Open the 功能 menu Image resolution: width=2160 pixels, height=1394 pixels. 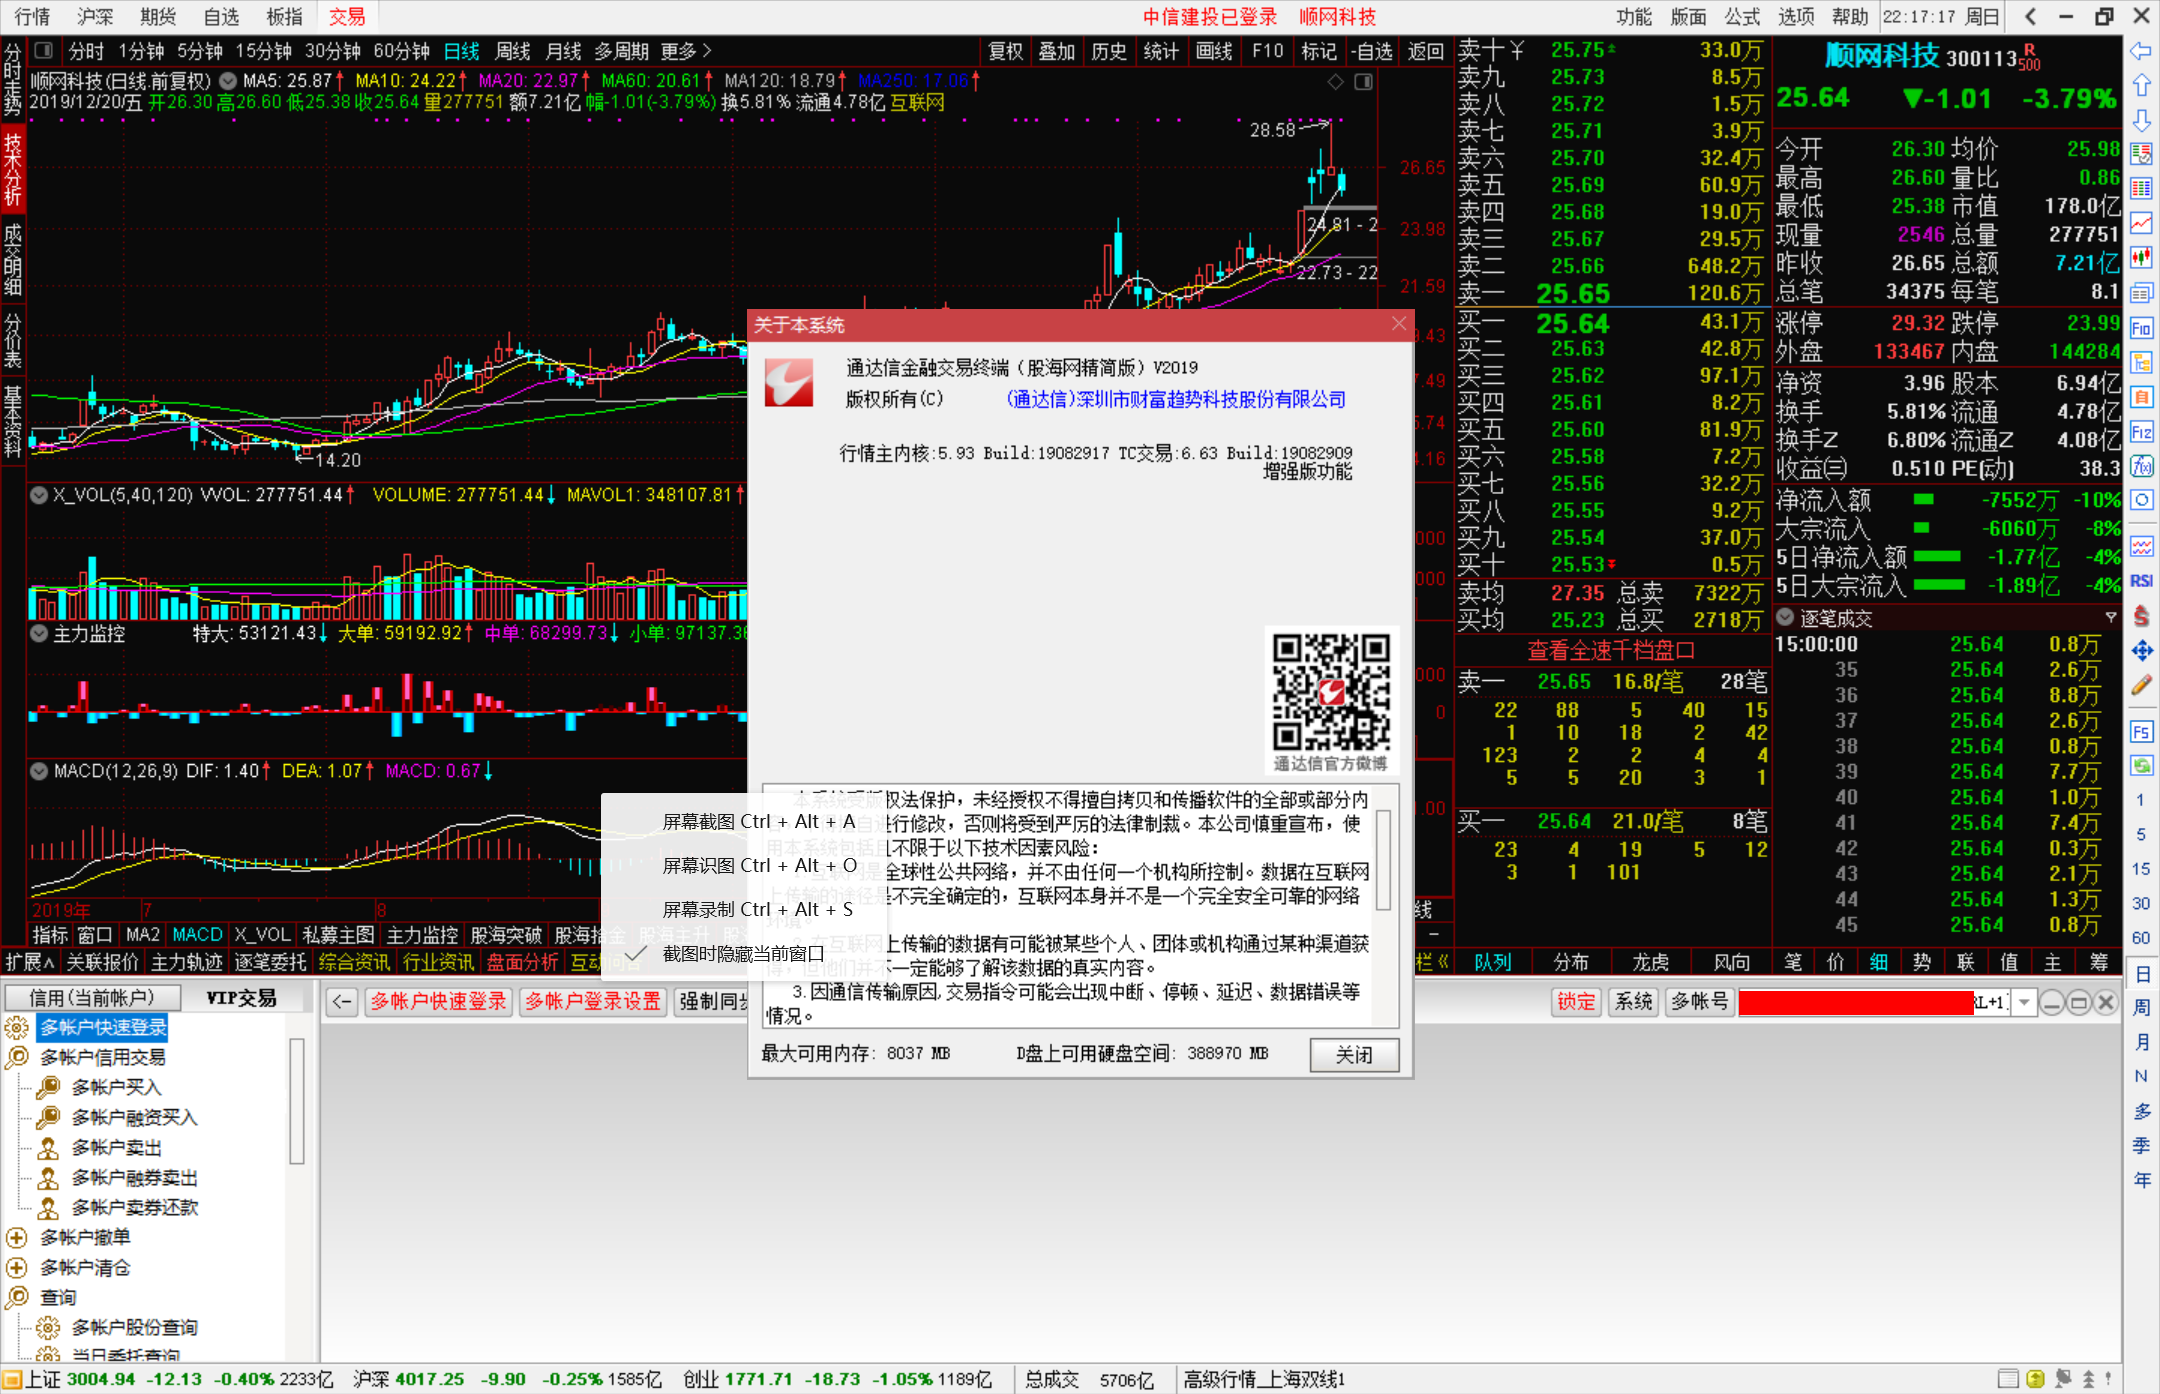point(1634,17)
